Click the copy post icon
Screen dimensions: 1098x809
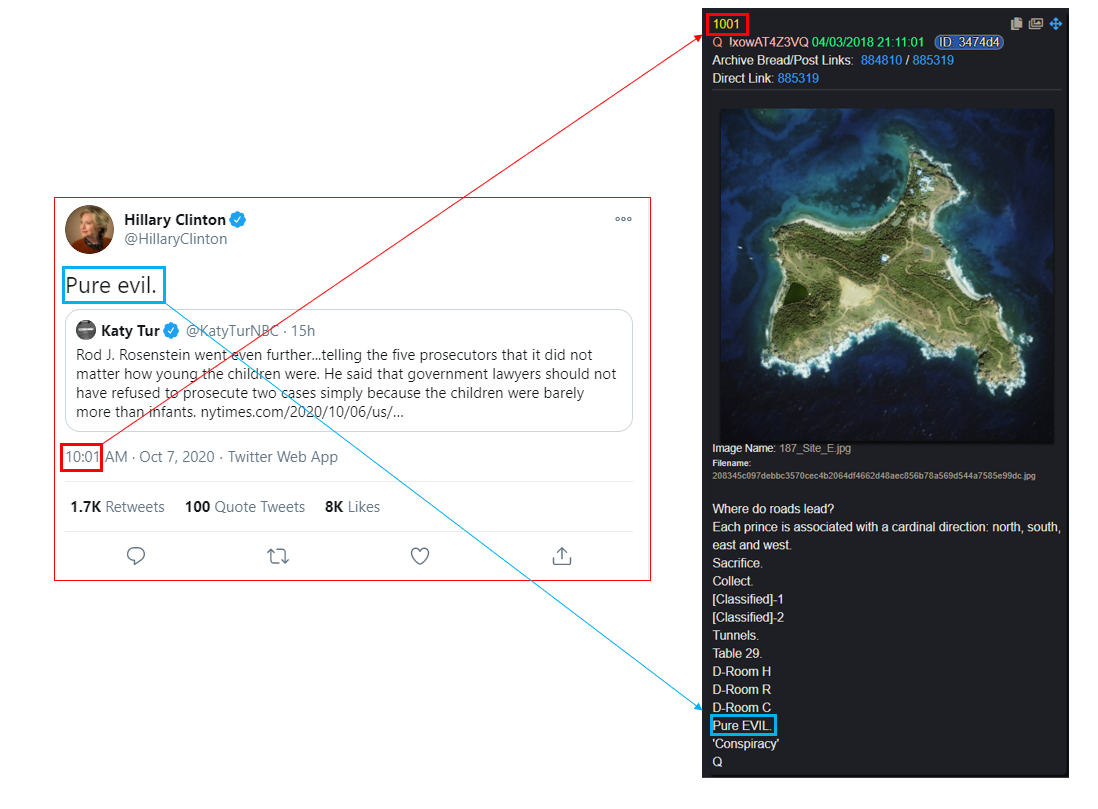point(1017,24)
